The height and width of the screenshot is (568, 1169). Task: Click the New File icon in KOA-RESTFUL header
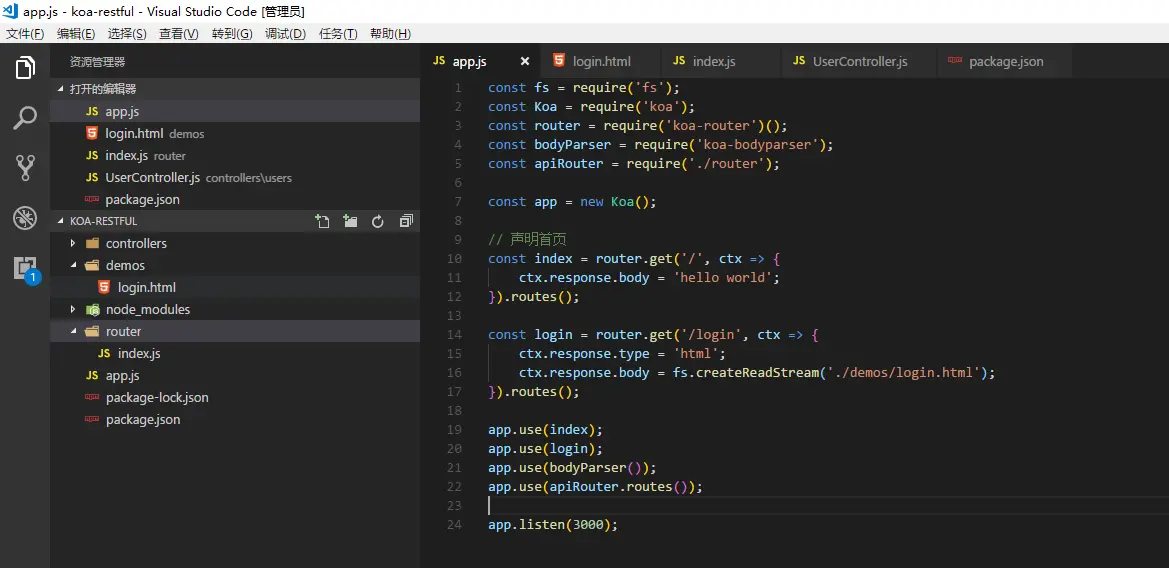pyautogui.click(x=322, y=221)
